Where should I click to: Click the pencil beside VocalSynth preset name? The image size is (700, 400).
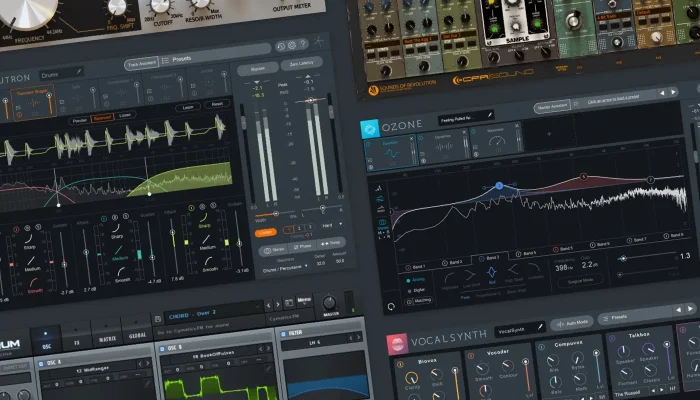[x=540, y=327]
